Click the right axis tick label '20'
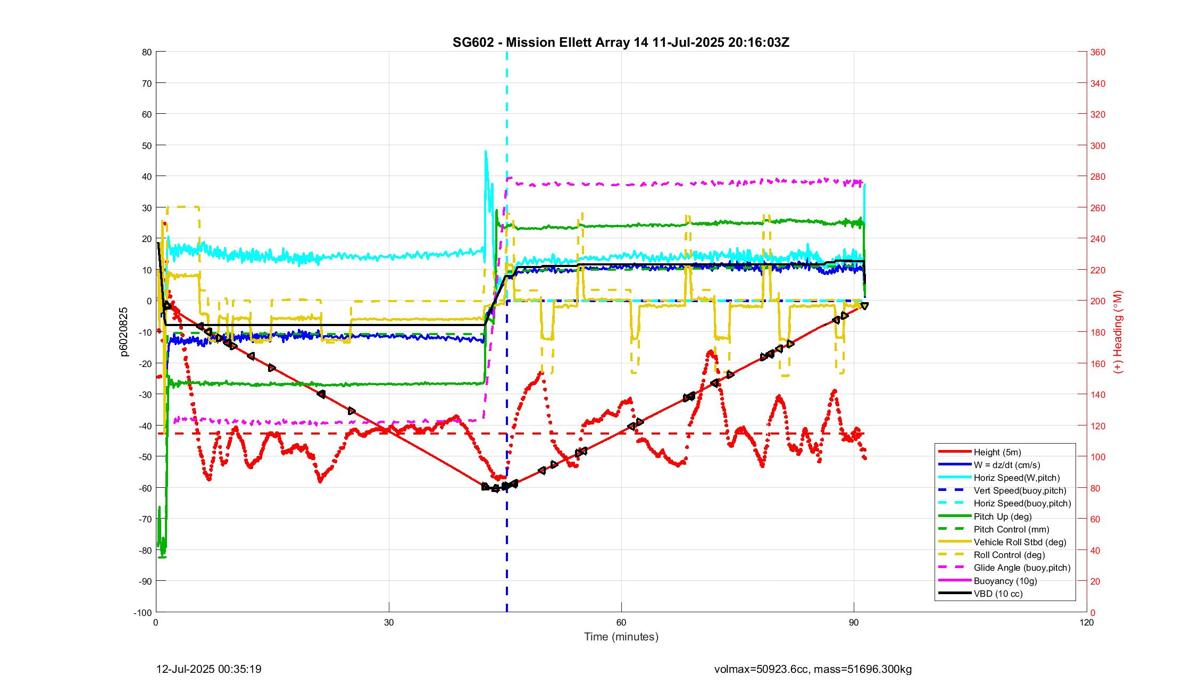Image resolution: width=1200 pixels, height=688 pixels. [1096, 581]
